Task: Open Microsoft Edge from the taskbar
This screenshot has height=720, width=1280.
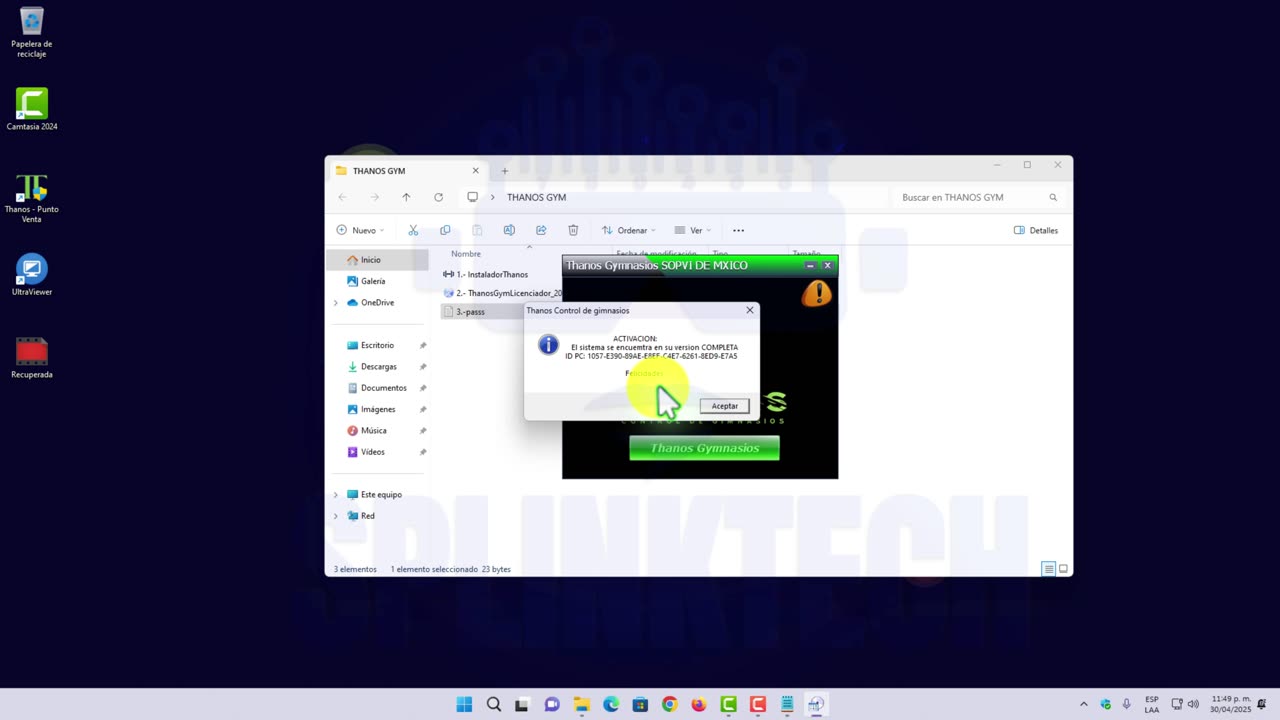Action: (610, 704)
